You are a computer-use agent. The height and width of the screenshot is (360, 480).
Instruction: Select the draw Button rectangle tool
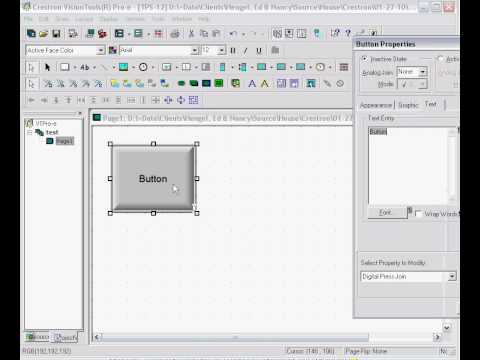coord(65,67)
